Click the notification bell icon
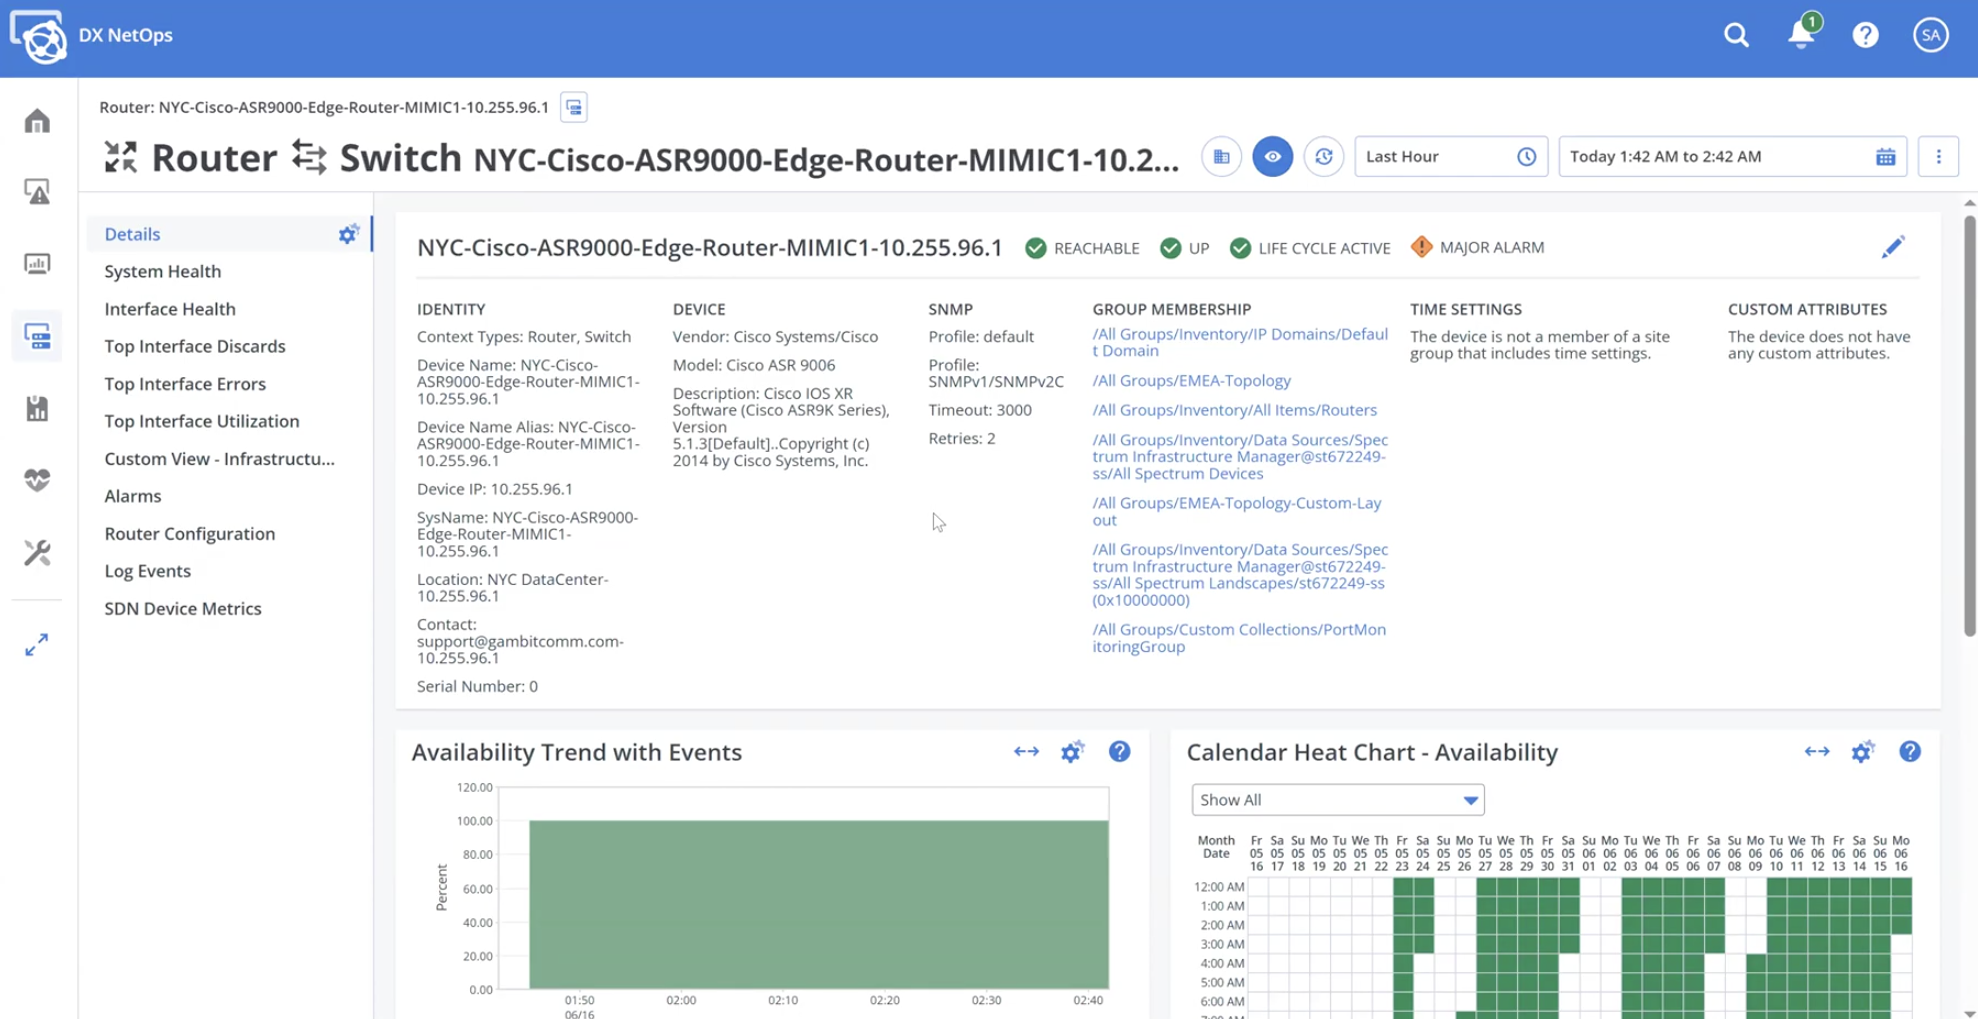1978x1019 pixels. (1800, 35)
